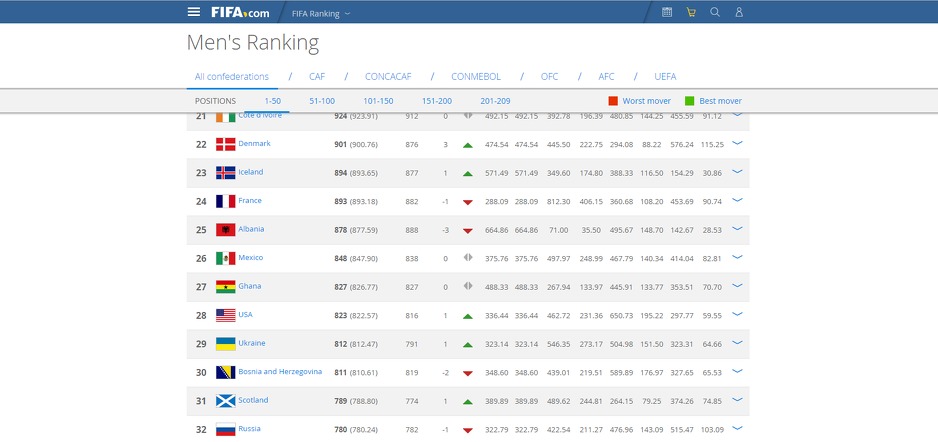Switch to the UEFA tab
This screenshot has height=442, width=938.
[665, 77]
